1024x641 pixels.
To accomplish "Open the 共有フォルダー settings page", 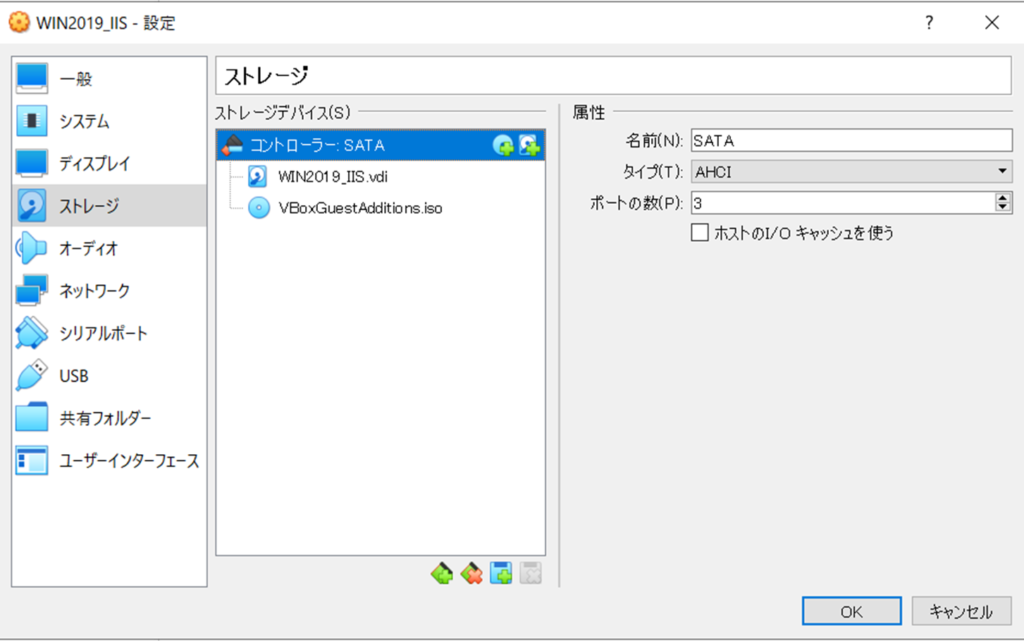I will click(x=105, y=418).
